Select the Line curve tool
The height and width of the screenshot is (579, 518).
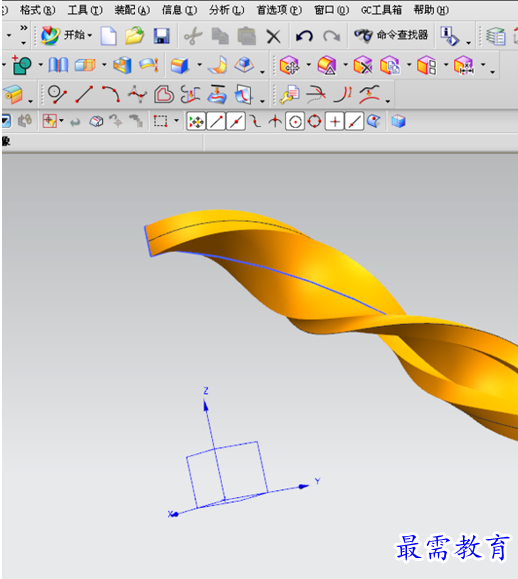pos(84,94)
